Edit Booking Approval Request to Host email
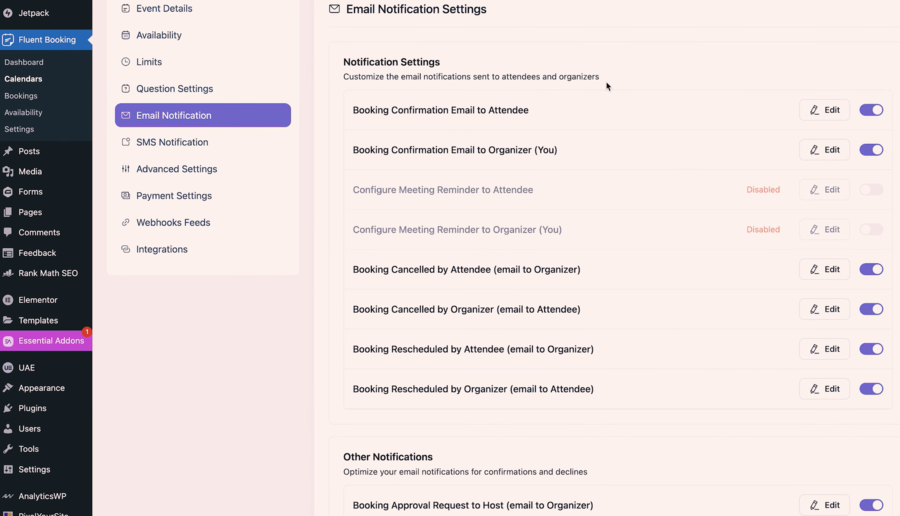 pos(824,505)
